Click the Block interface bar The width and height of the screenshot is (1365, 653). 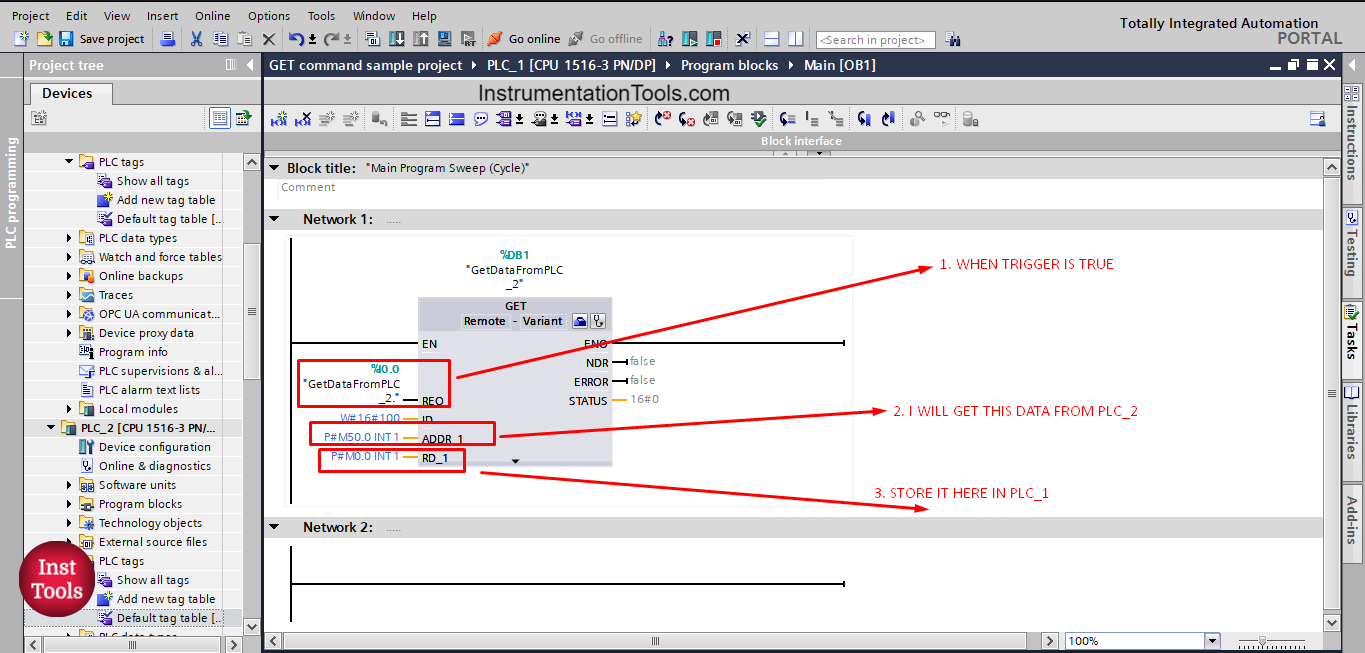(x=801, y=141)
